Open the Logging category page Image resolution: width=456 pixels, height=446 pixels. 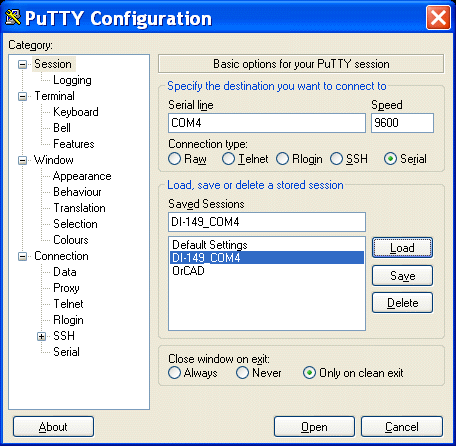click(x=72, y=80)
